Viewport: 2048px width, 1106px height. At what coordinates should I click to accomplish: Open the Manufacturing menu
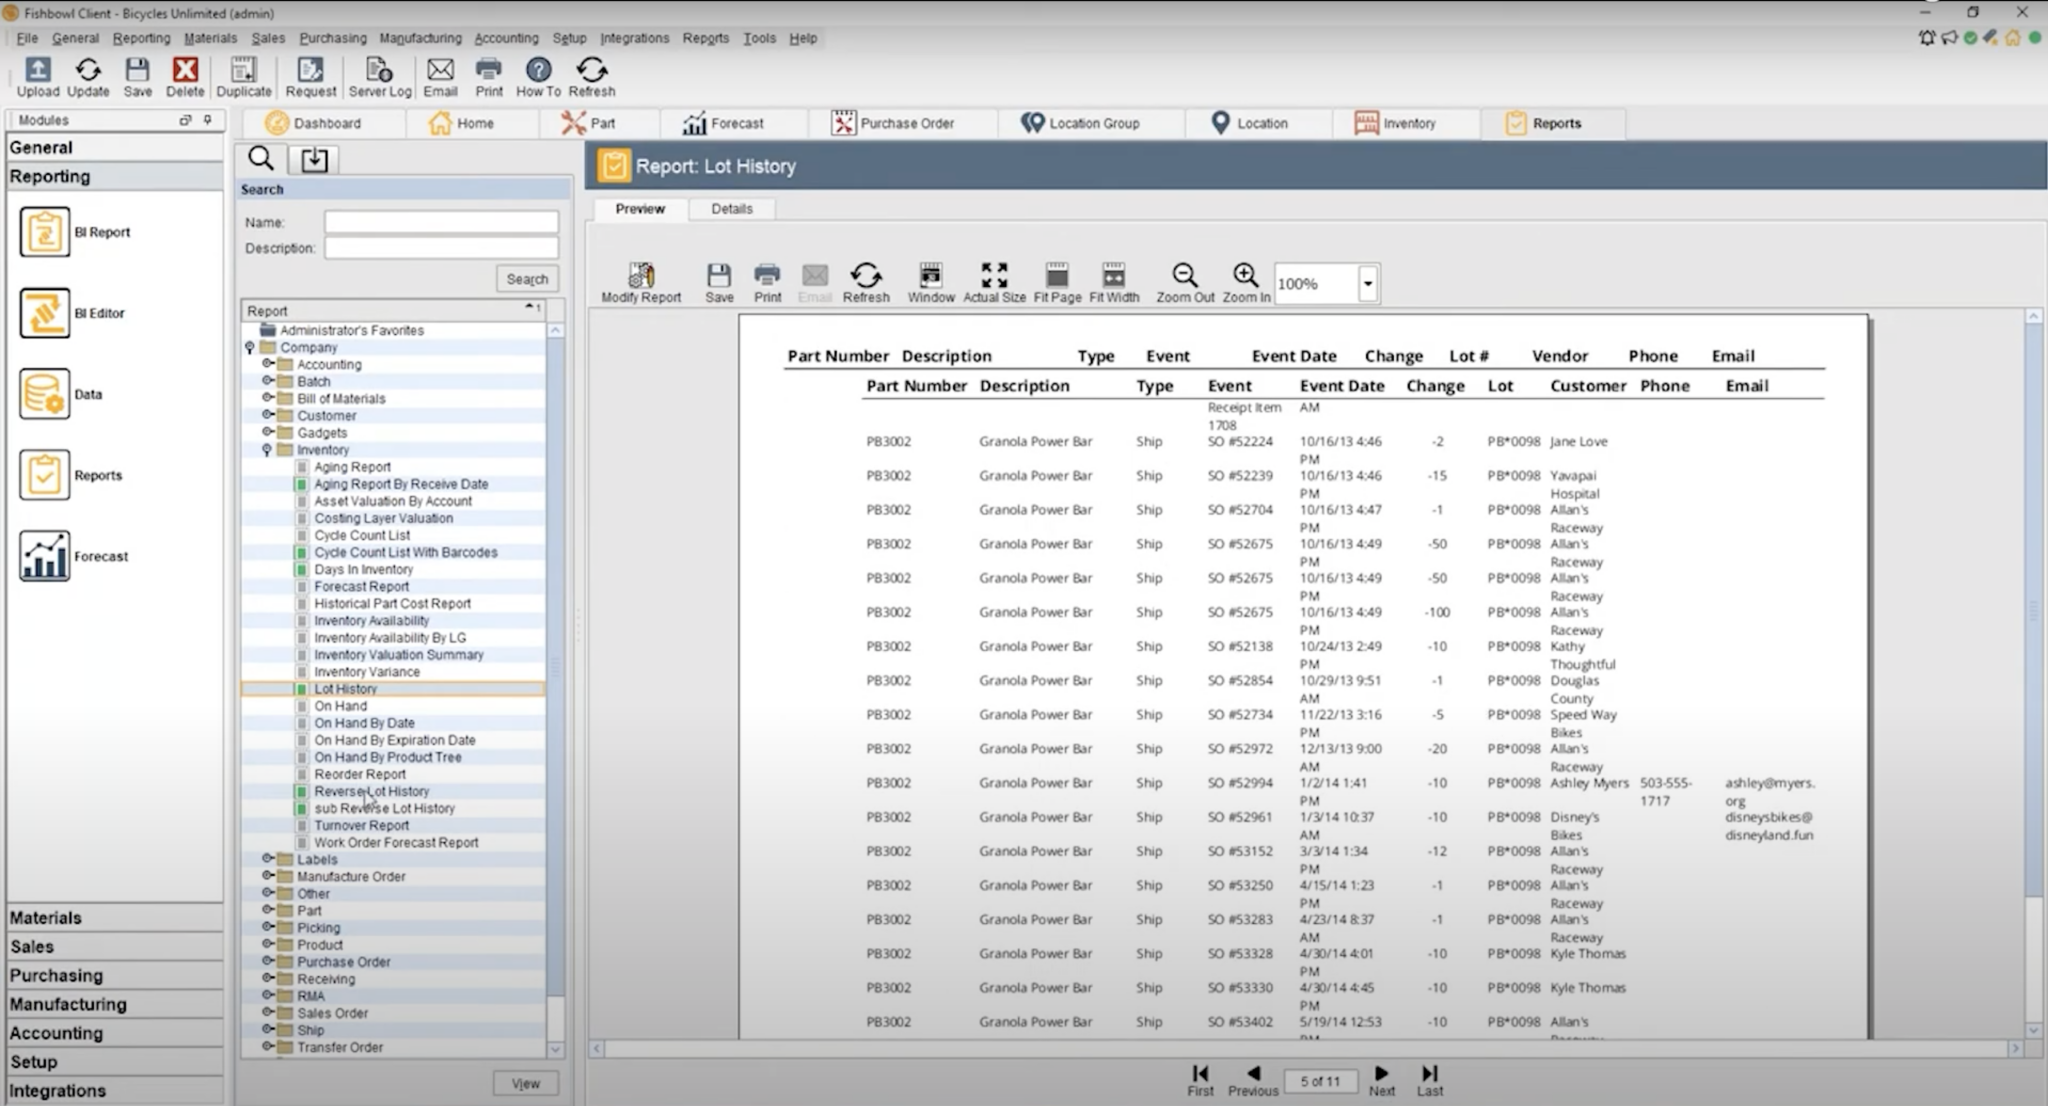tap(421, 38)
